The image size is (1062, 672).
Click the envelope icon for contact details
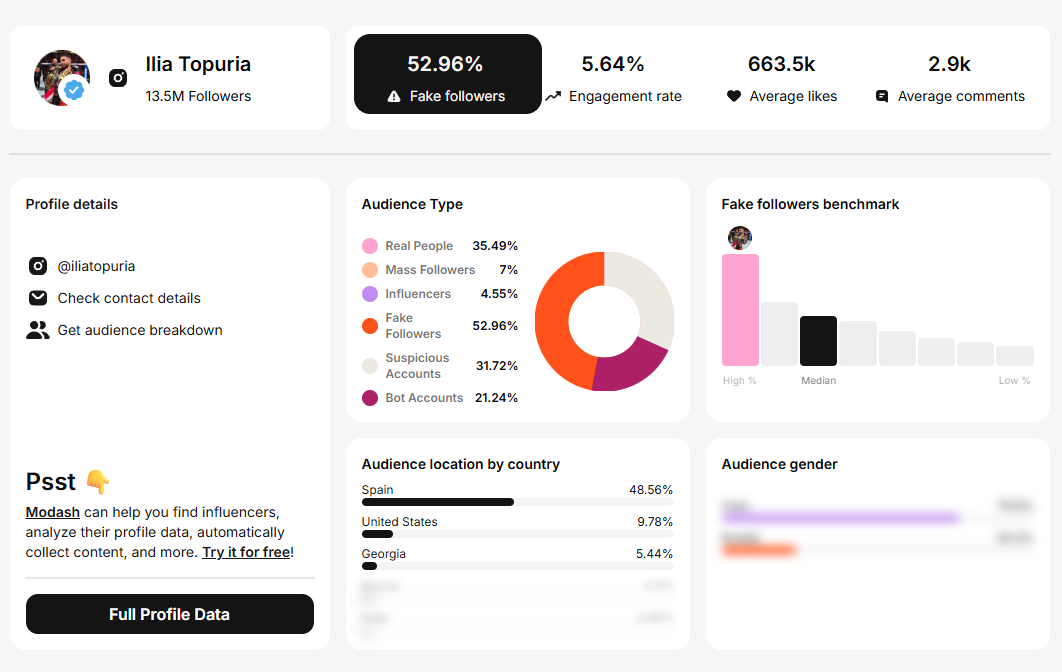tap(38, 298)
